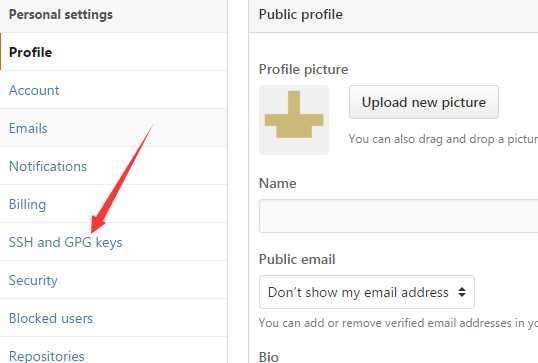Click the Personal settings heading

pyautogui.click(x=61, y=14)
